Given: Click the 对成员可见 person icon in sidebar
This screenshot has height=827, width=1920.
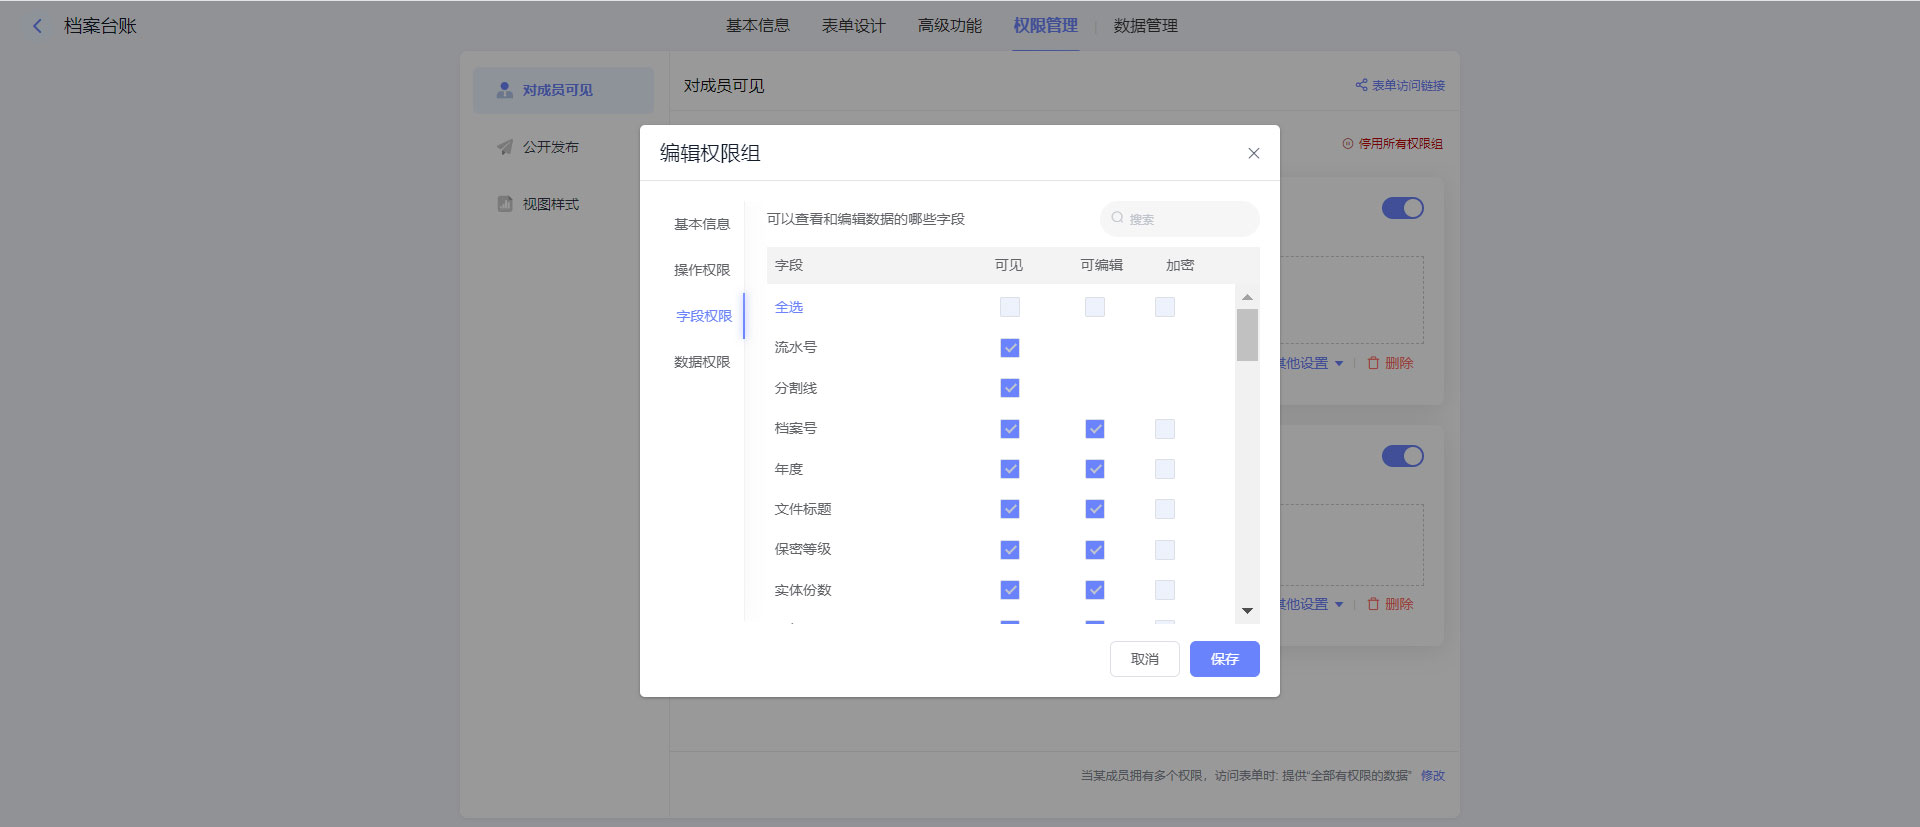Looking at the screenshot, I should click(x=505, y=90).
